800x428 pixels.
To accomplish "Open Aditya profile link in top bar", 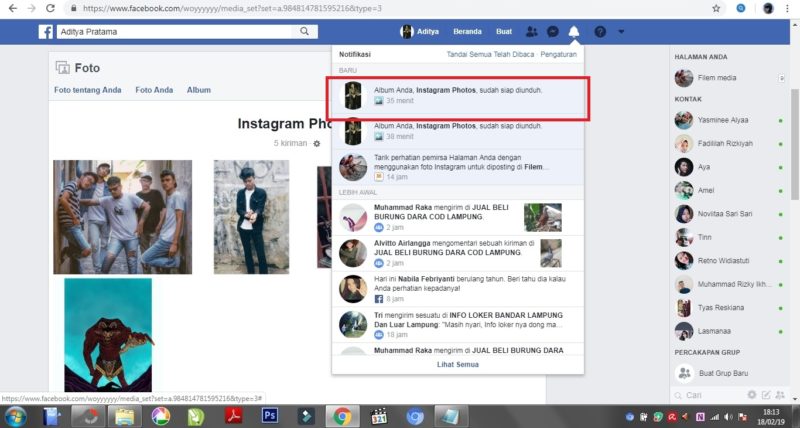I will (419, 32).
